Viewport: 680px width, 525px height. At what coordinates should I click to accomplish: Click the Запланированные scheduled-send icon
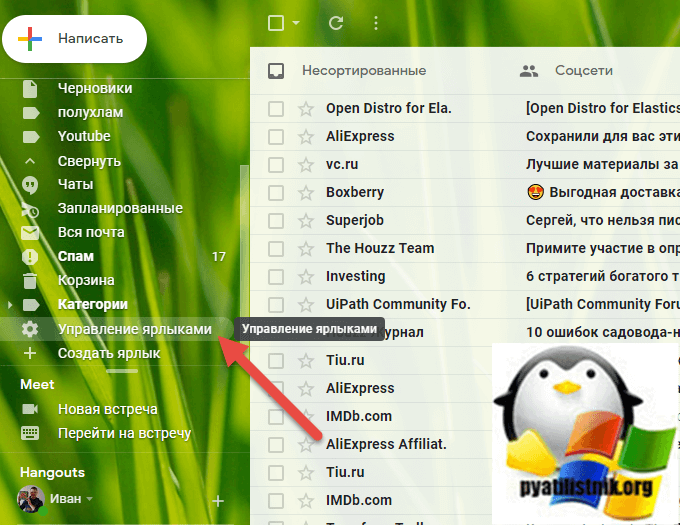pyautogui.click(x=30, y=209)
